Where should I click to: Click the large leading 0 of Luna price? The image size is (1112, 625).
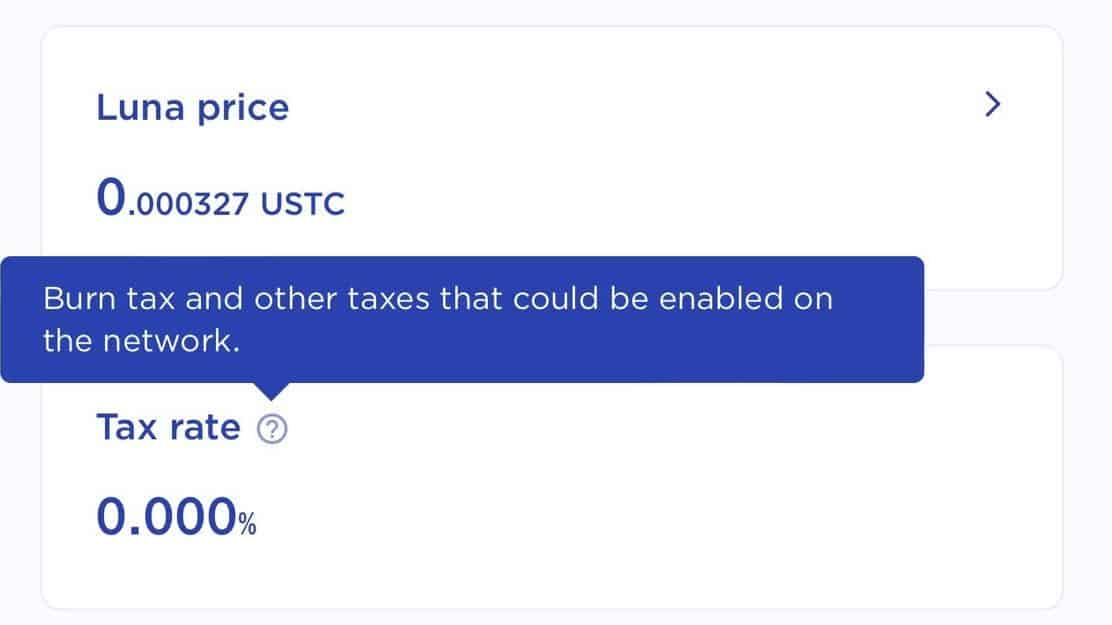[x=111, y=197]
